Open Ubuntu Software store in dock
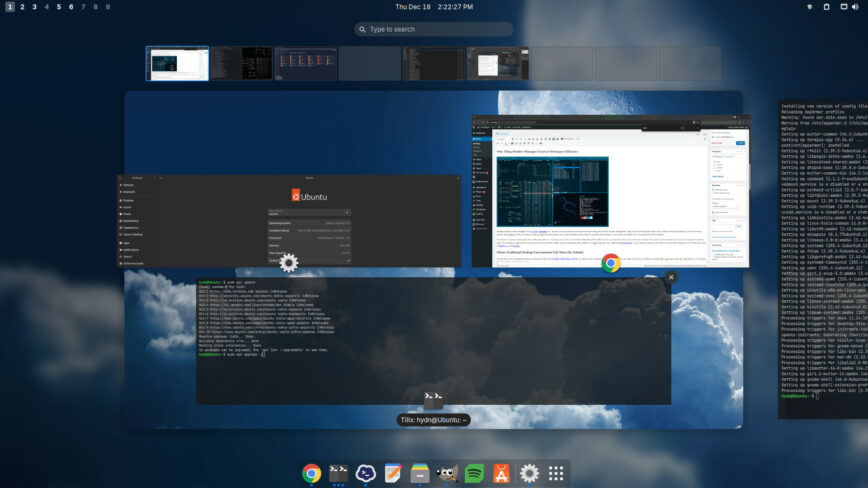The image size is (868, 488). tap(502, 473)
